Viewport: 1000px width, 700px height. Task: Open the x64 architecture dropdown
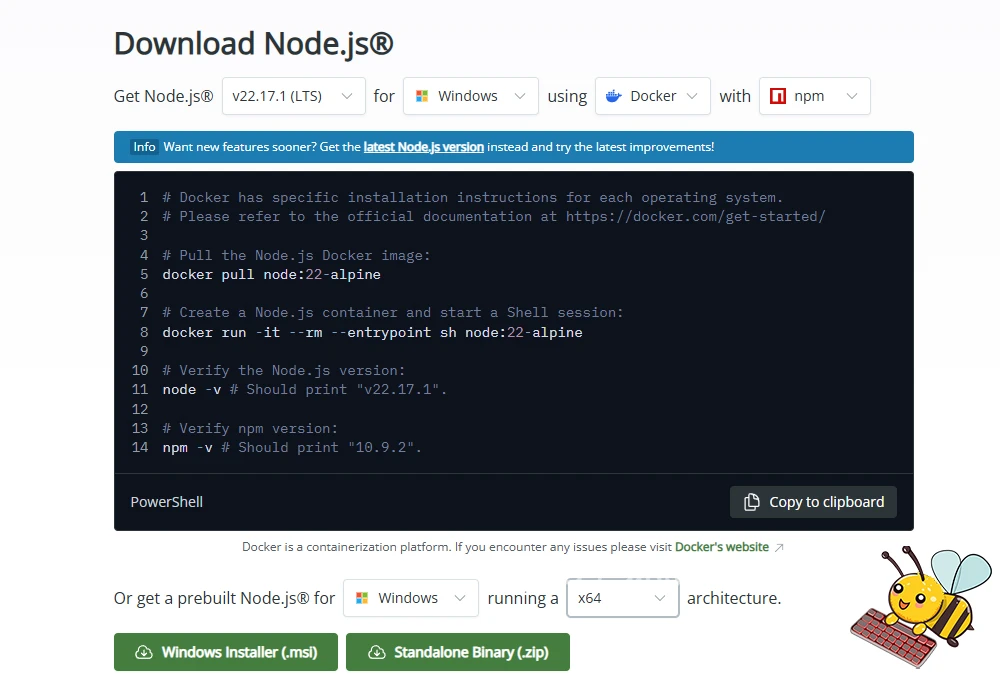pos(622,598)
